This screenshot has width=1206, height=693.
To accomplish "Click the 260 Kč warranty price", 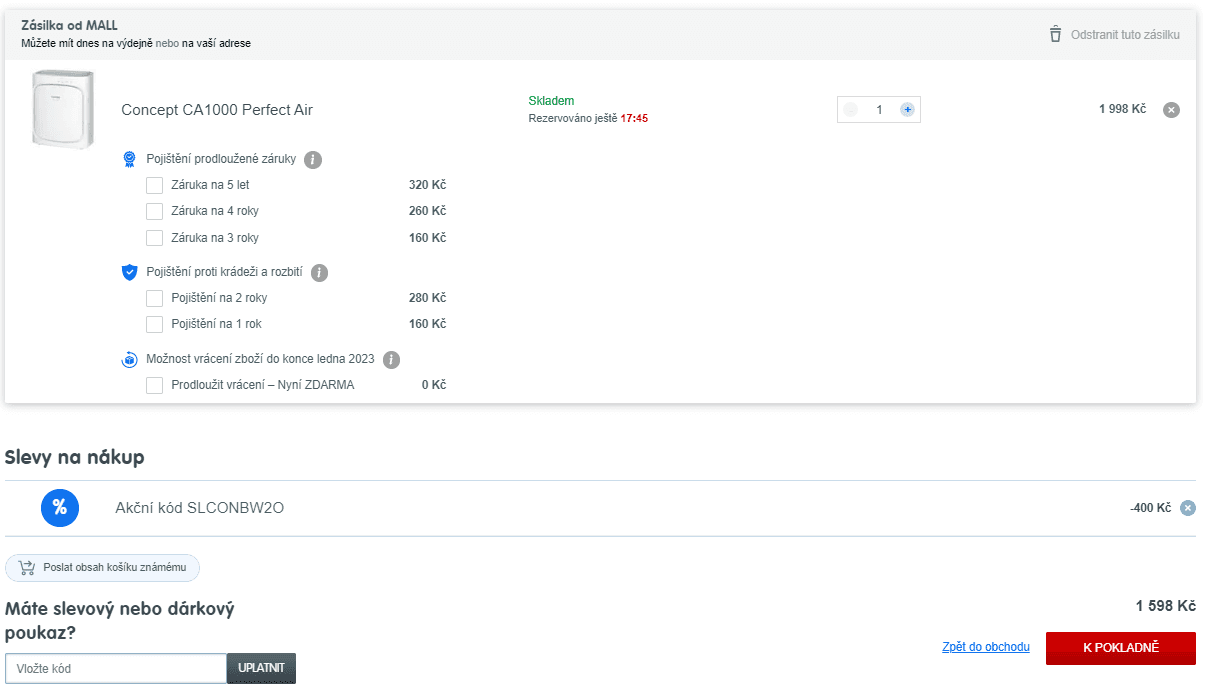I will pos(427,211).
